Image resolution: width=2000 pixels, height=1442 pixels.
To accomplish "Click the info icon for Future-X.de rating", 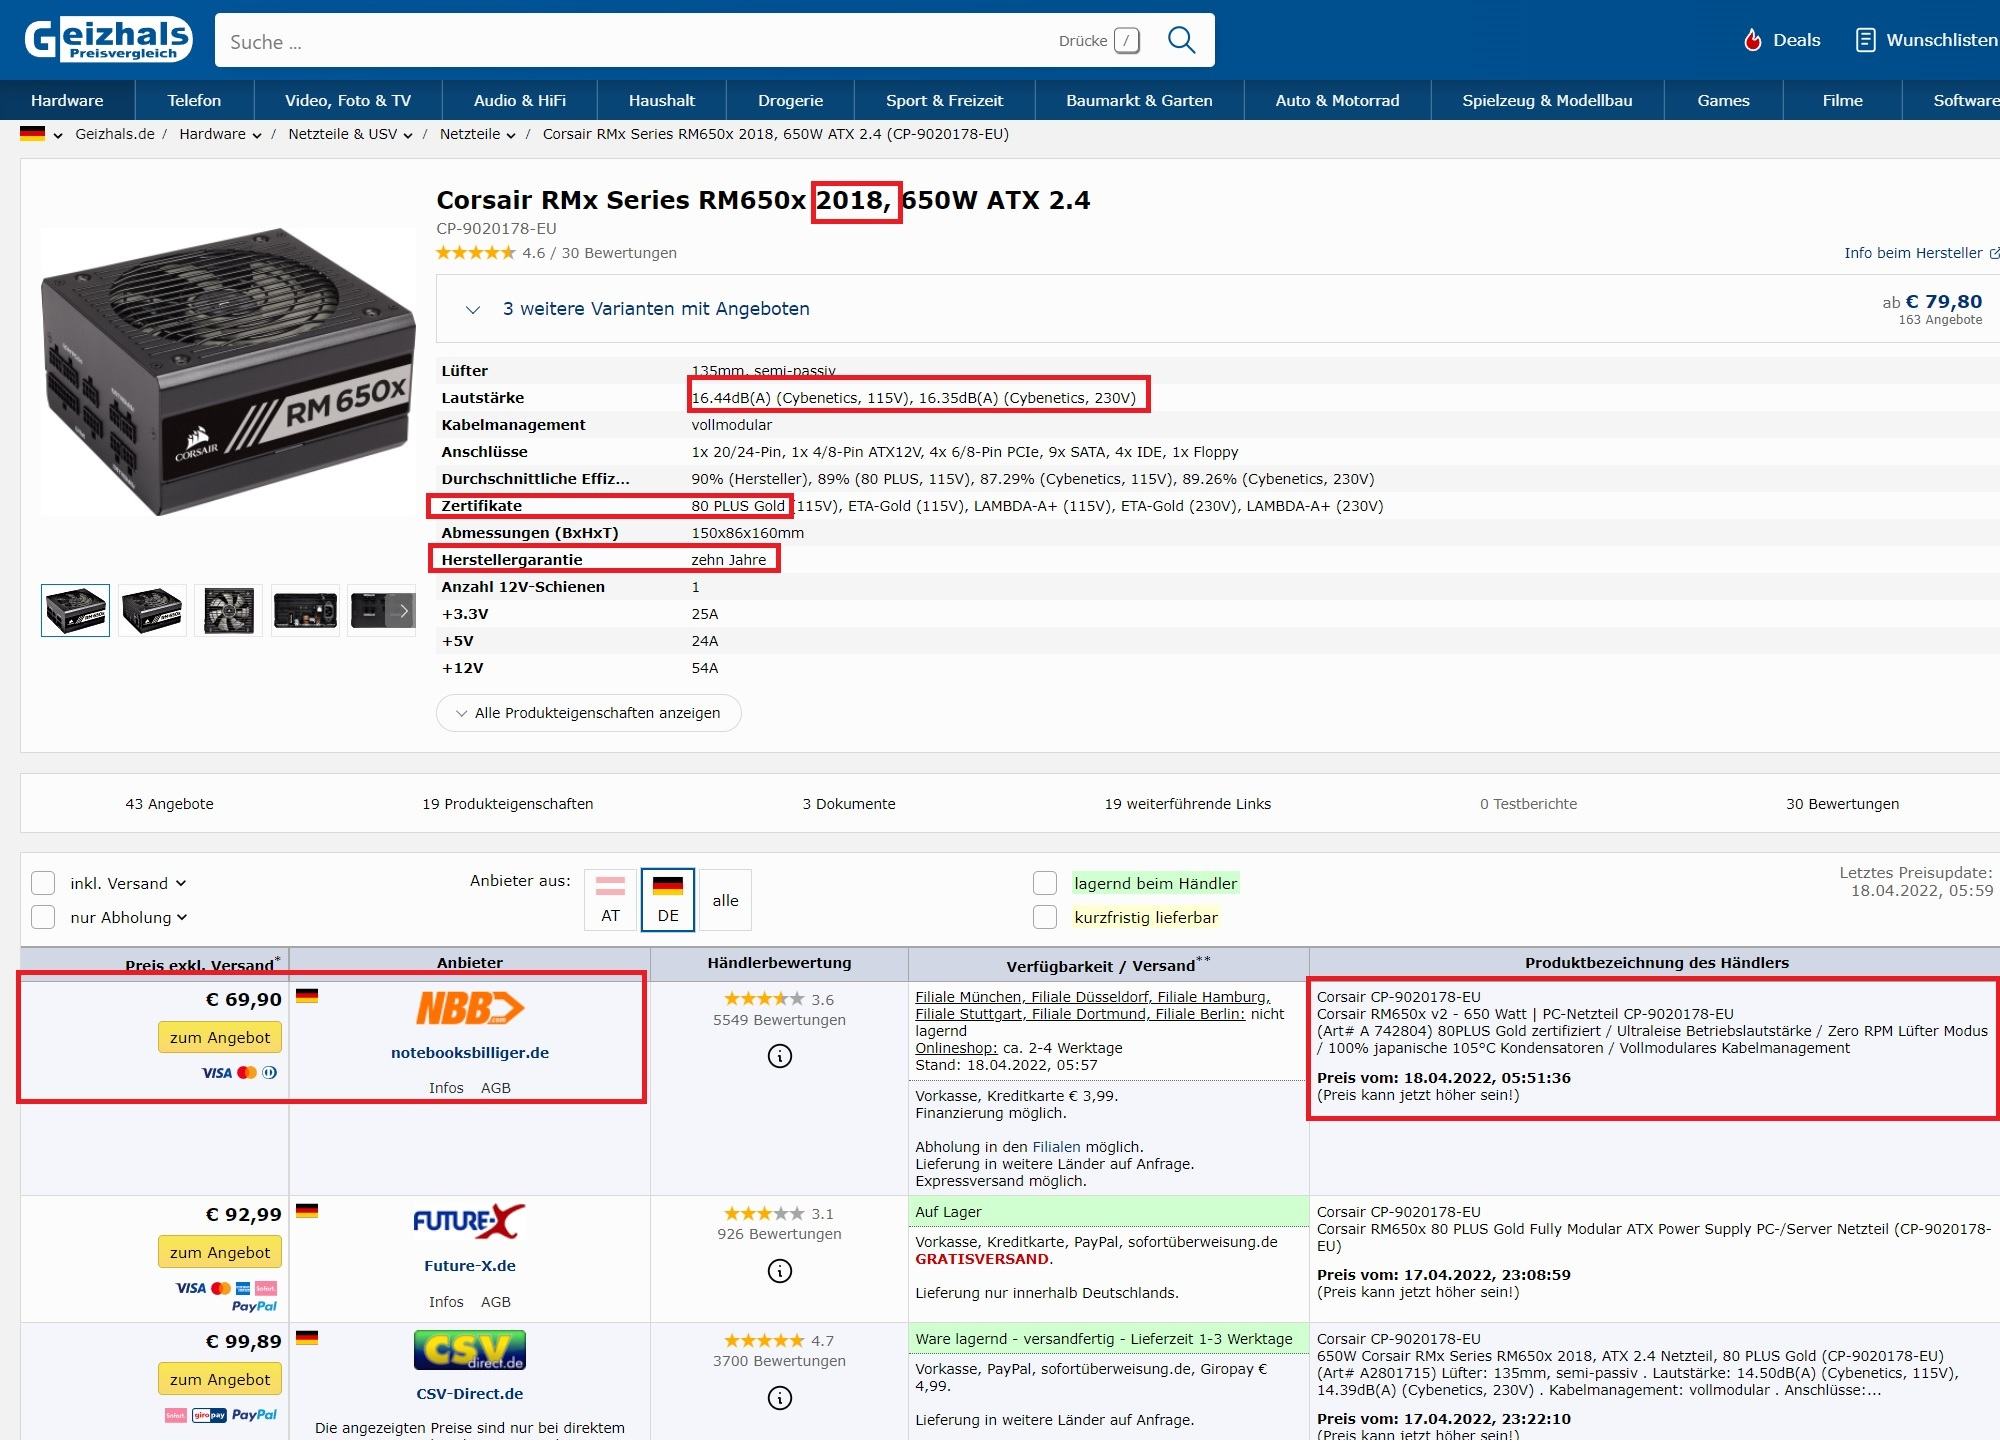I will coord(779,1271).
